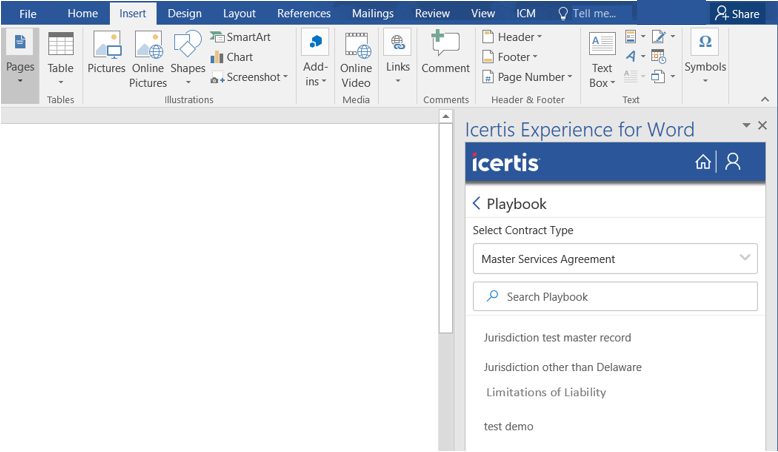
Task: Click the Icertis home icon
Action: tap(703, 162)
